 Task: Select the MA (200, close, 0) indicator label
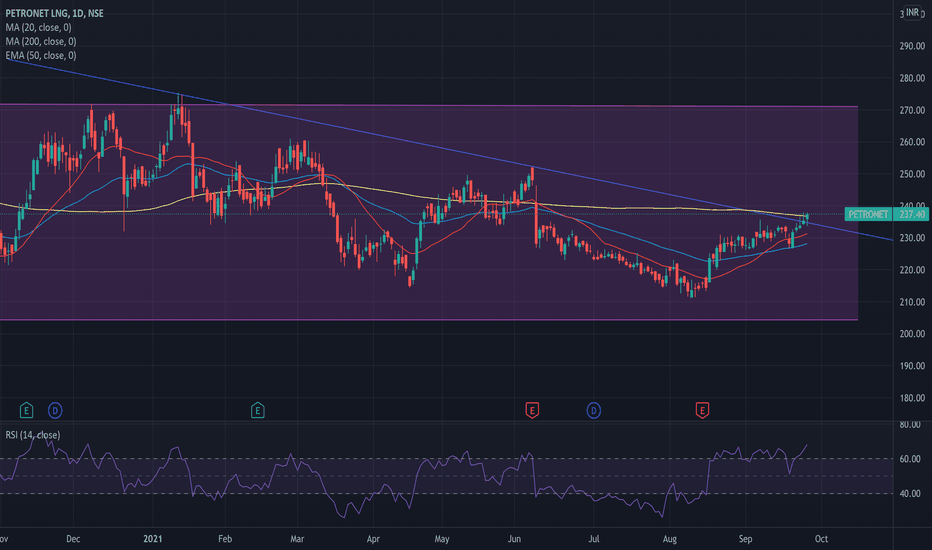click(40, 42)
